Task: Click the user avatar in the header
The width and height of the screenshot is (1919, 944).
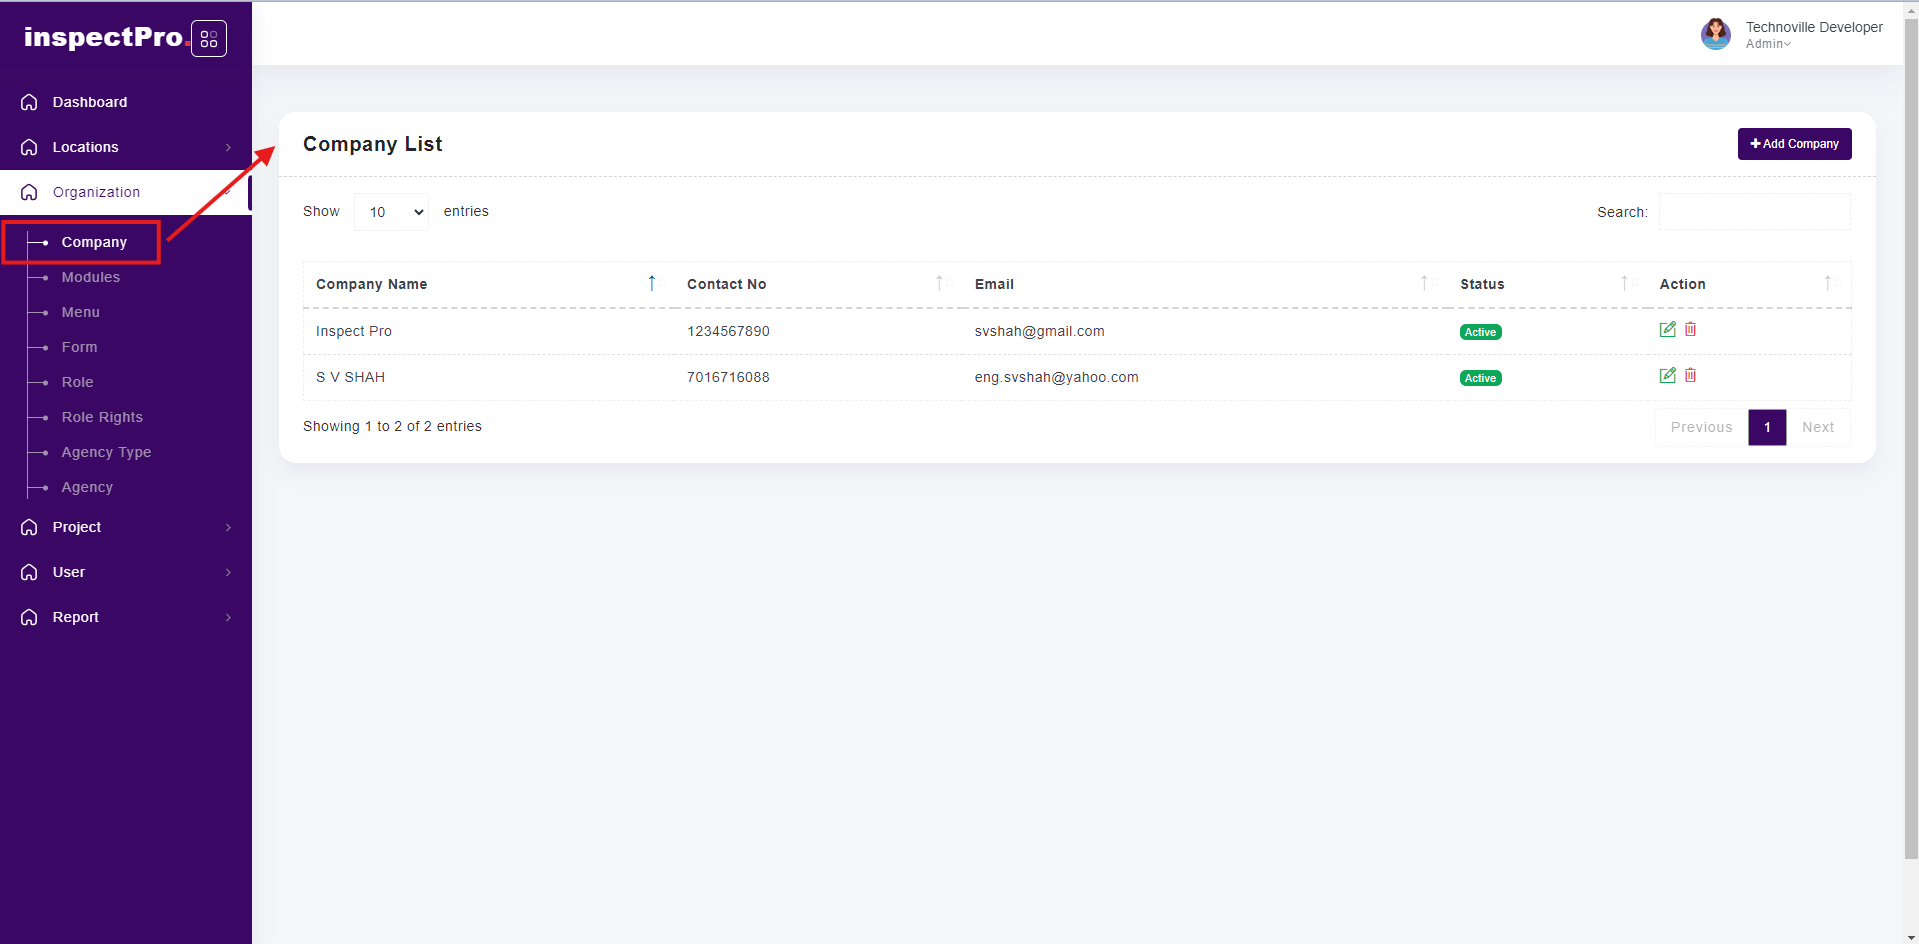Action: click(1716, 34)
